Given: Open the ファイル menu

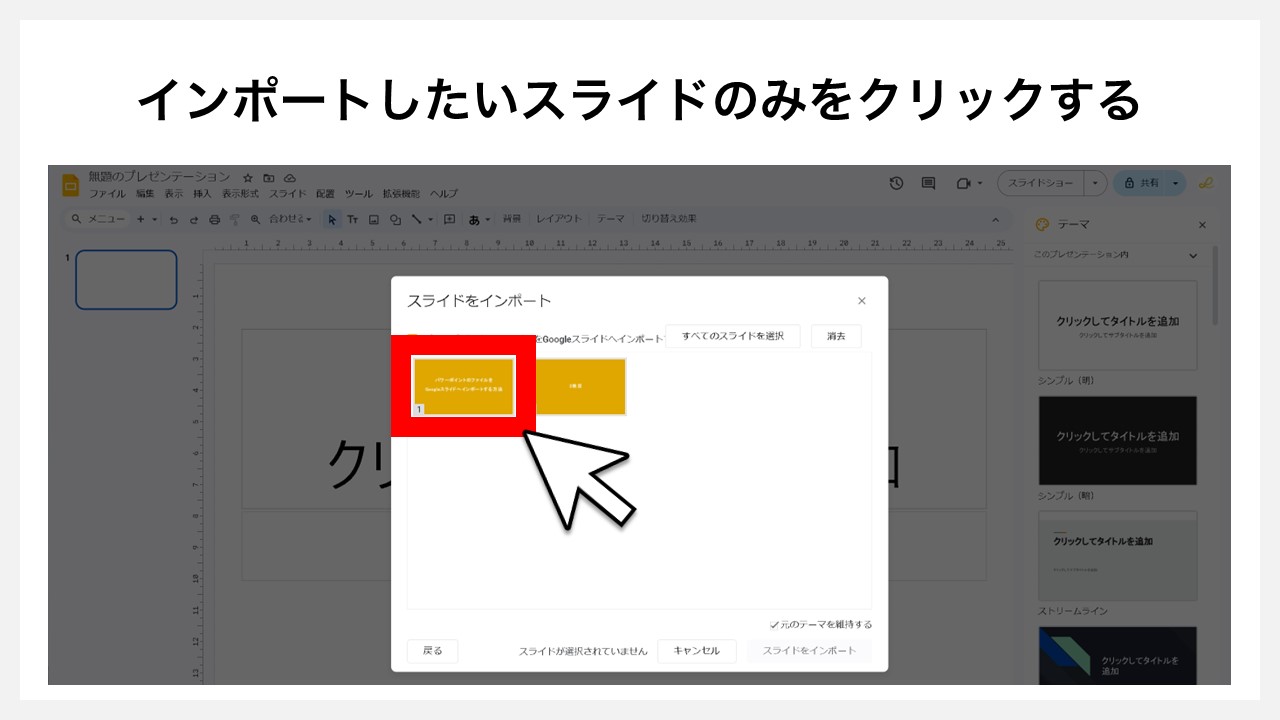Looking at the screenshot, I should tap(107, 193).
